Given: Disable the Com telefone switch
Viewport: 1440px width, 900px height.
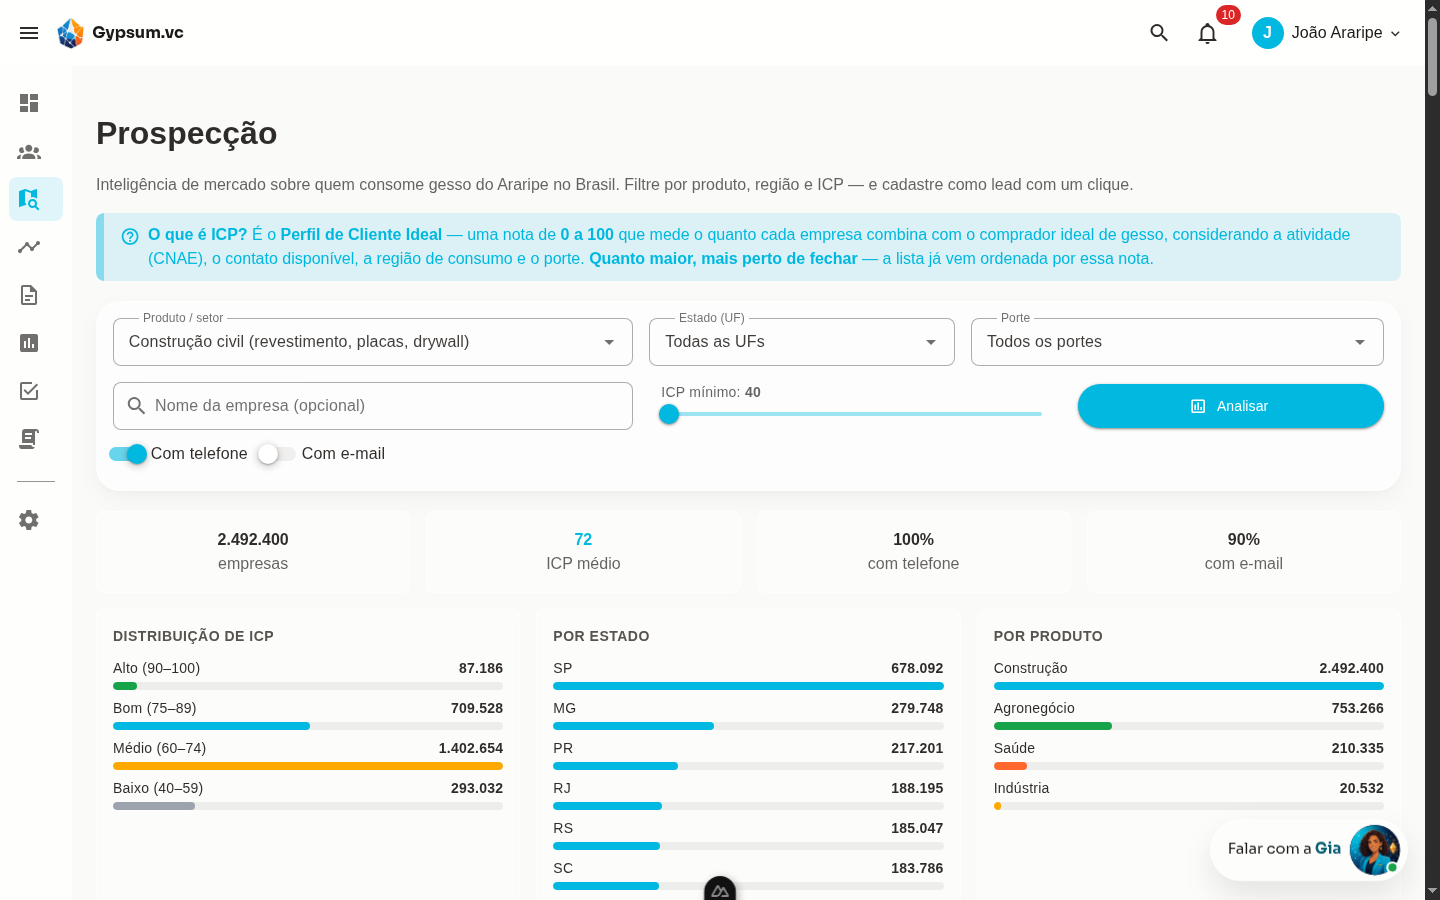Looking at the screenshot, I should point(129,454).
